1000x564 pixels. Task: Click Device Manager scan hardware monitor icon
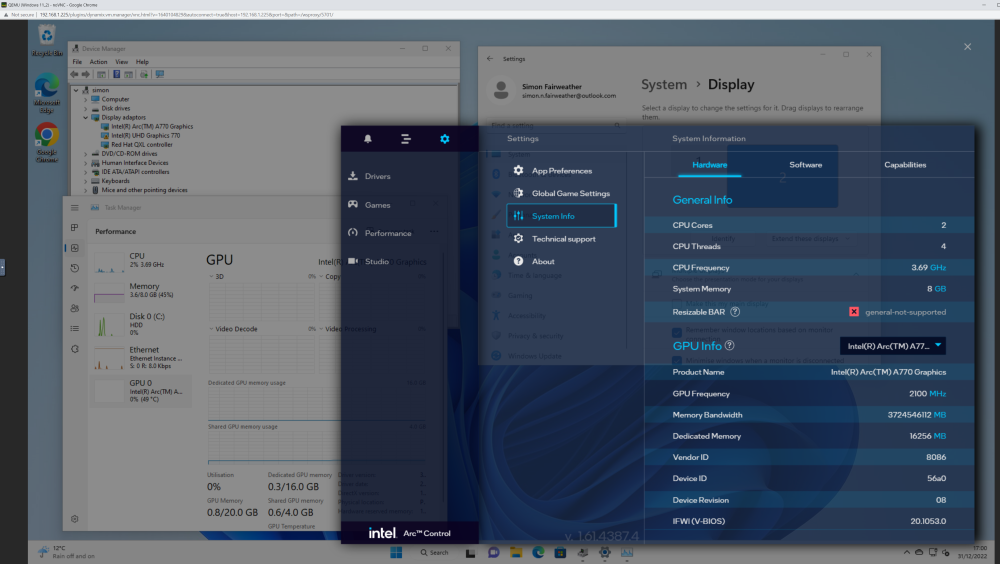click(159, 74)
